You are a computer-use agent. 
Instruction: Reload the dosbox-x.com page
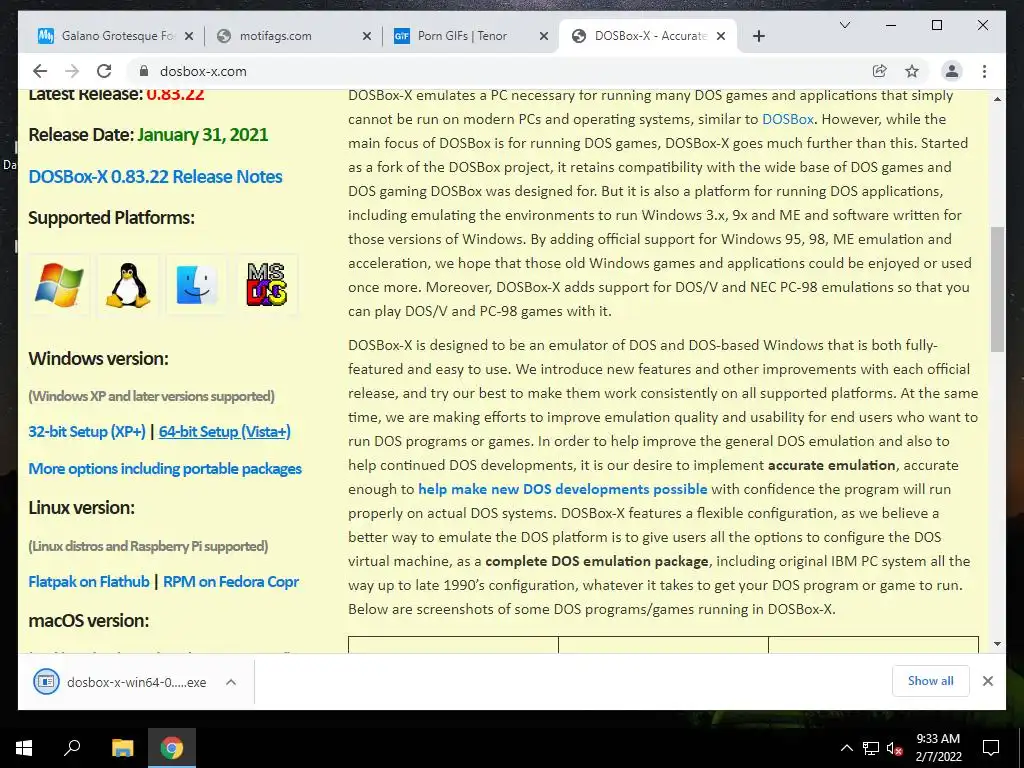pos(104,71)
